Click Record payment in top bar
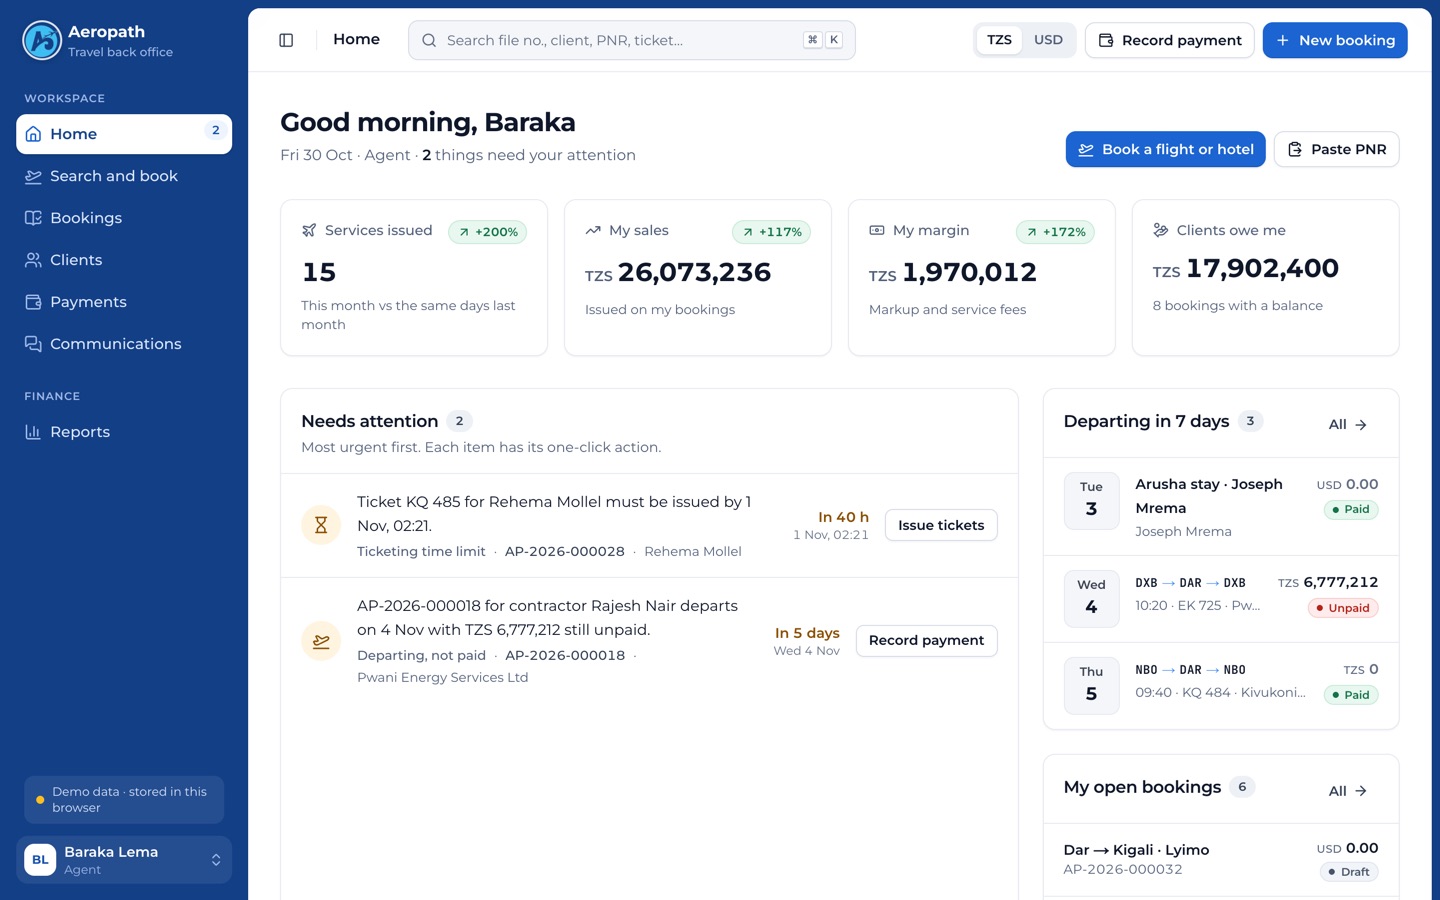 point(1169,40)
